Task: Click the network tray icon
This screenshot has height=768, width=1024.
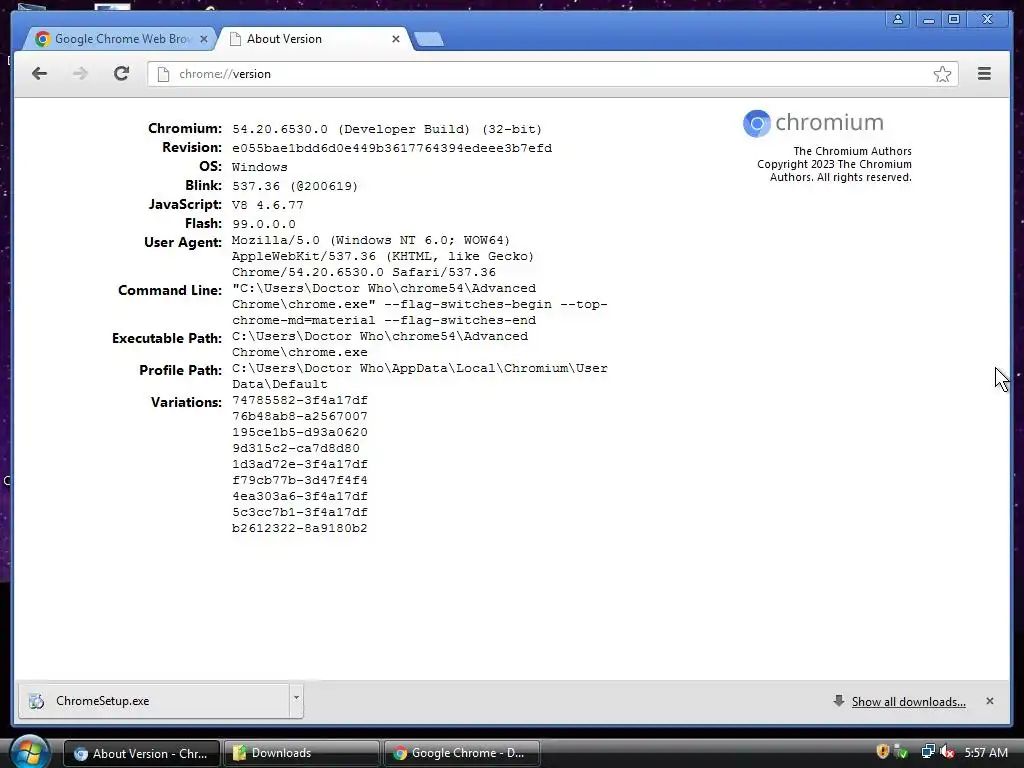Action: pos(927,752)
